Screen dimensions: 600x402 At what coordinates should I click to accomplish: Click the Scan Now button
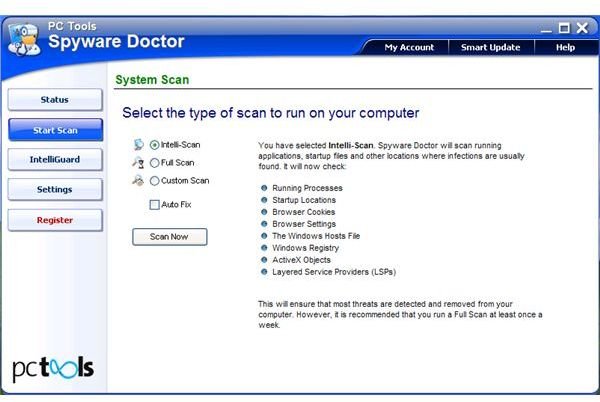170,237
